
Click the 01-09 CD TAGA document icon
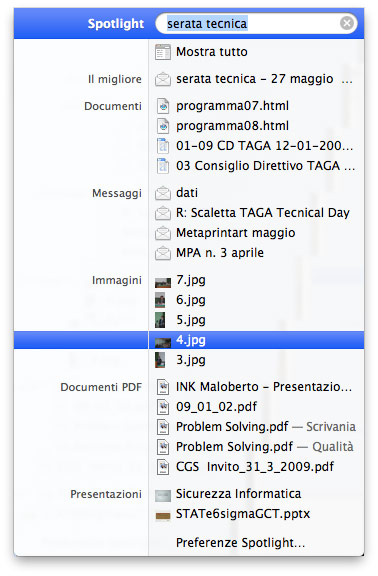click(163, 146)
